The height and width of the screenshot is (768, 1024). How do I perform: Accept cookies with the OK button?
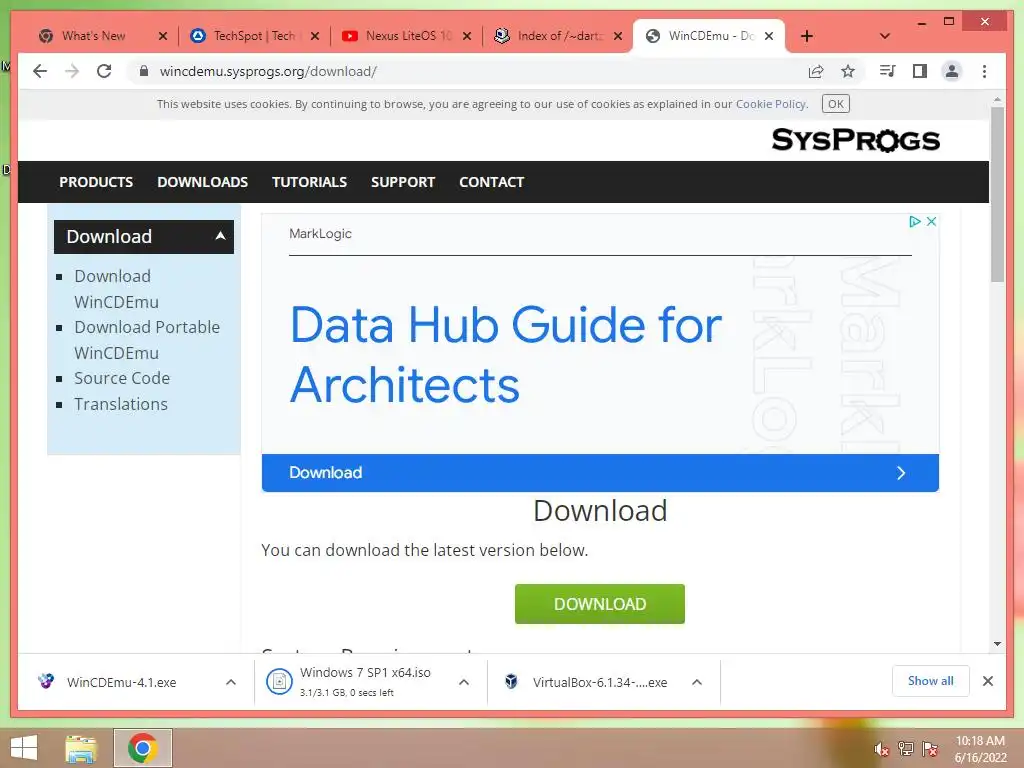[835, 104]
